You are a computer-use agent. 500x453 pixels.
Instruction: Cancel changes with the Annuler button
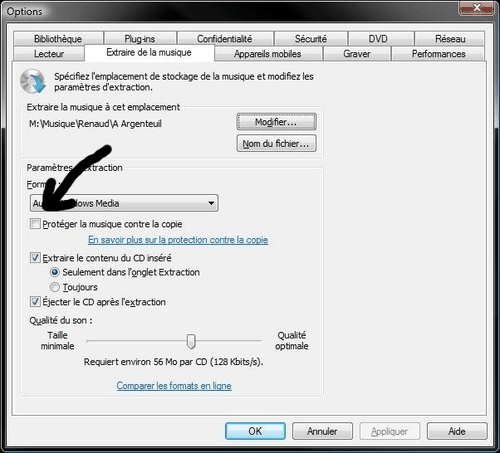point(322,431)
